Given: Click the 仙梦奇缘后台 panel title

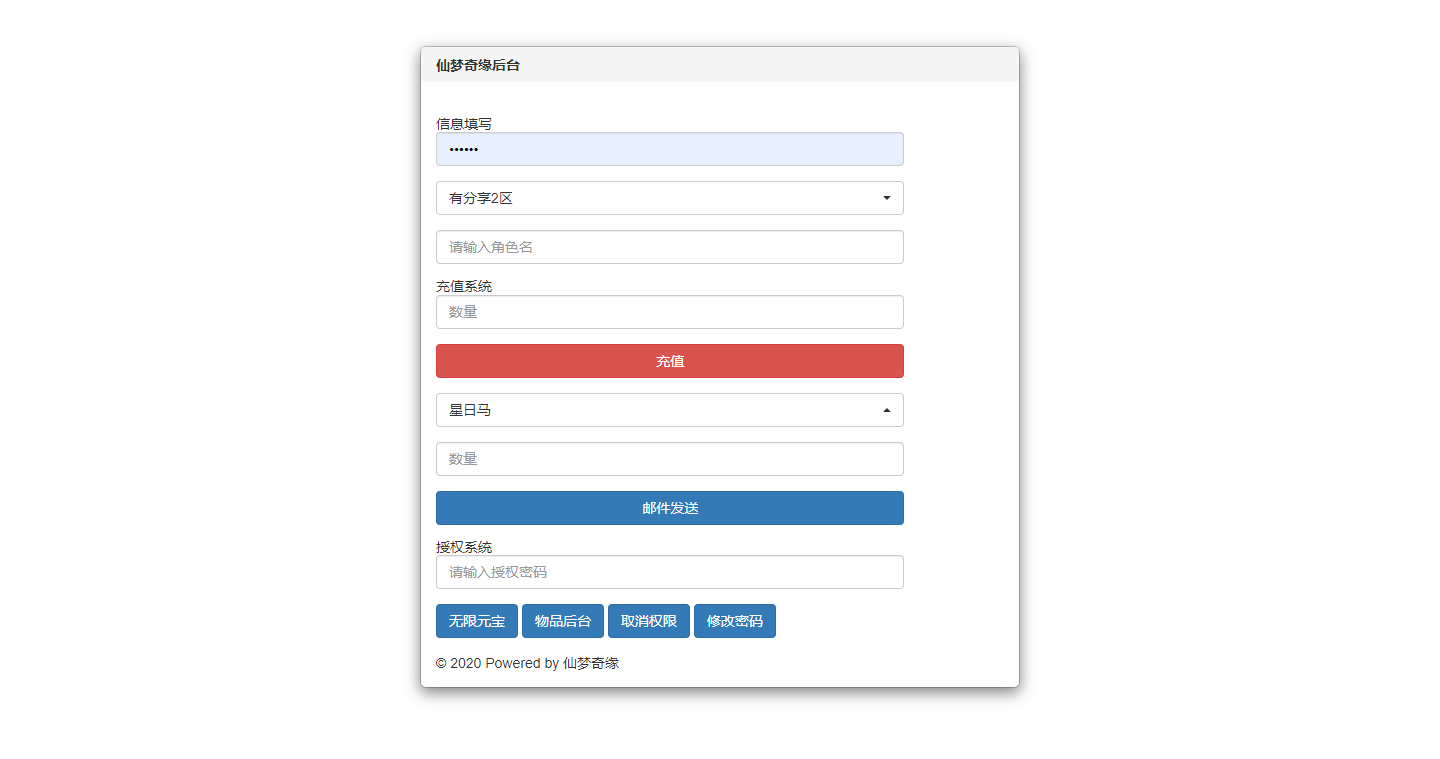Looking at the screenshot, I should [x=478, y=65].
